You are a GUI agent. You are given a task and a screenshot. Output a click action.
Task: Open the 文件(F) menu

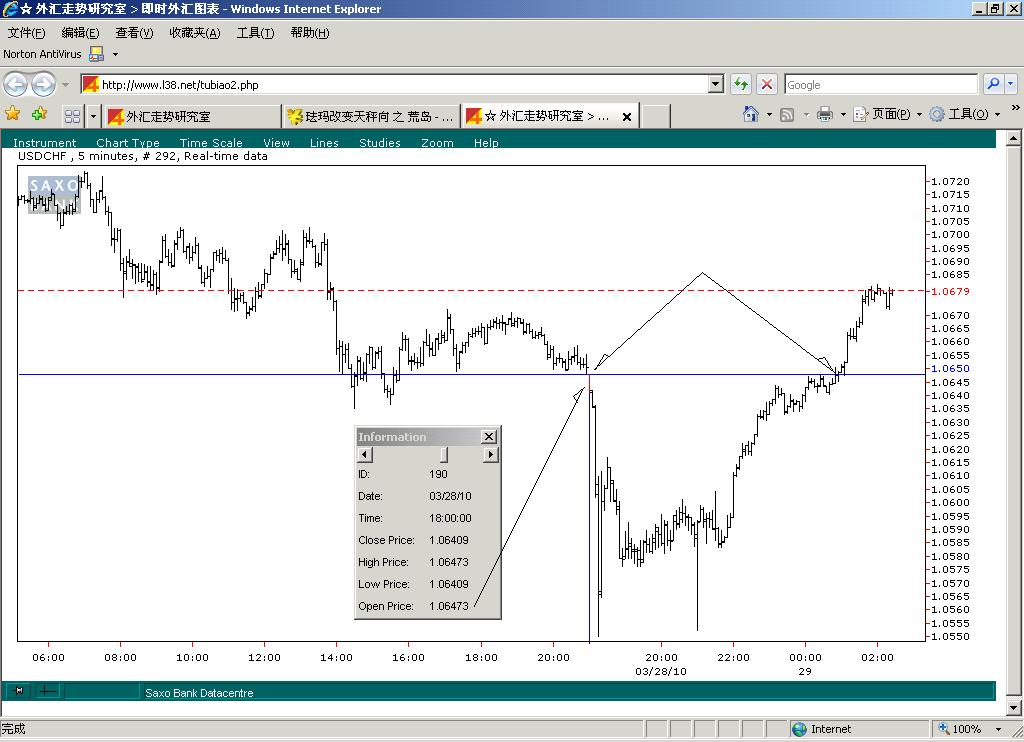(x=26, y=33)
